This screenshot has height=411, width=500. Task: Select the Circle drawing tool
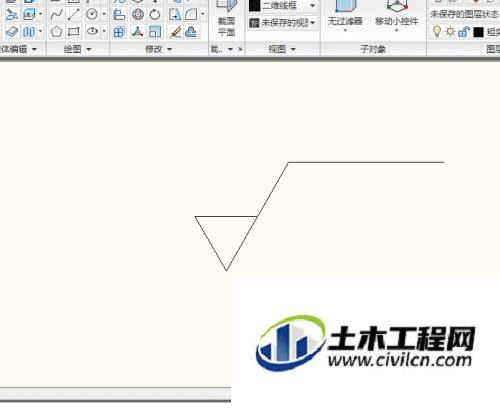click(92, 15)
